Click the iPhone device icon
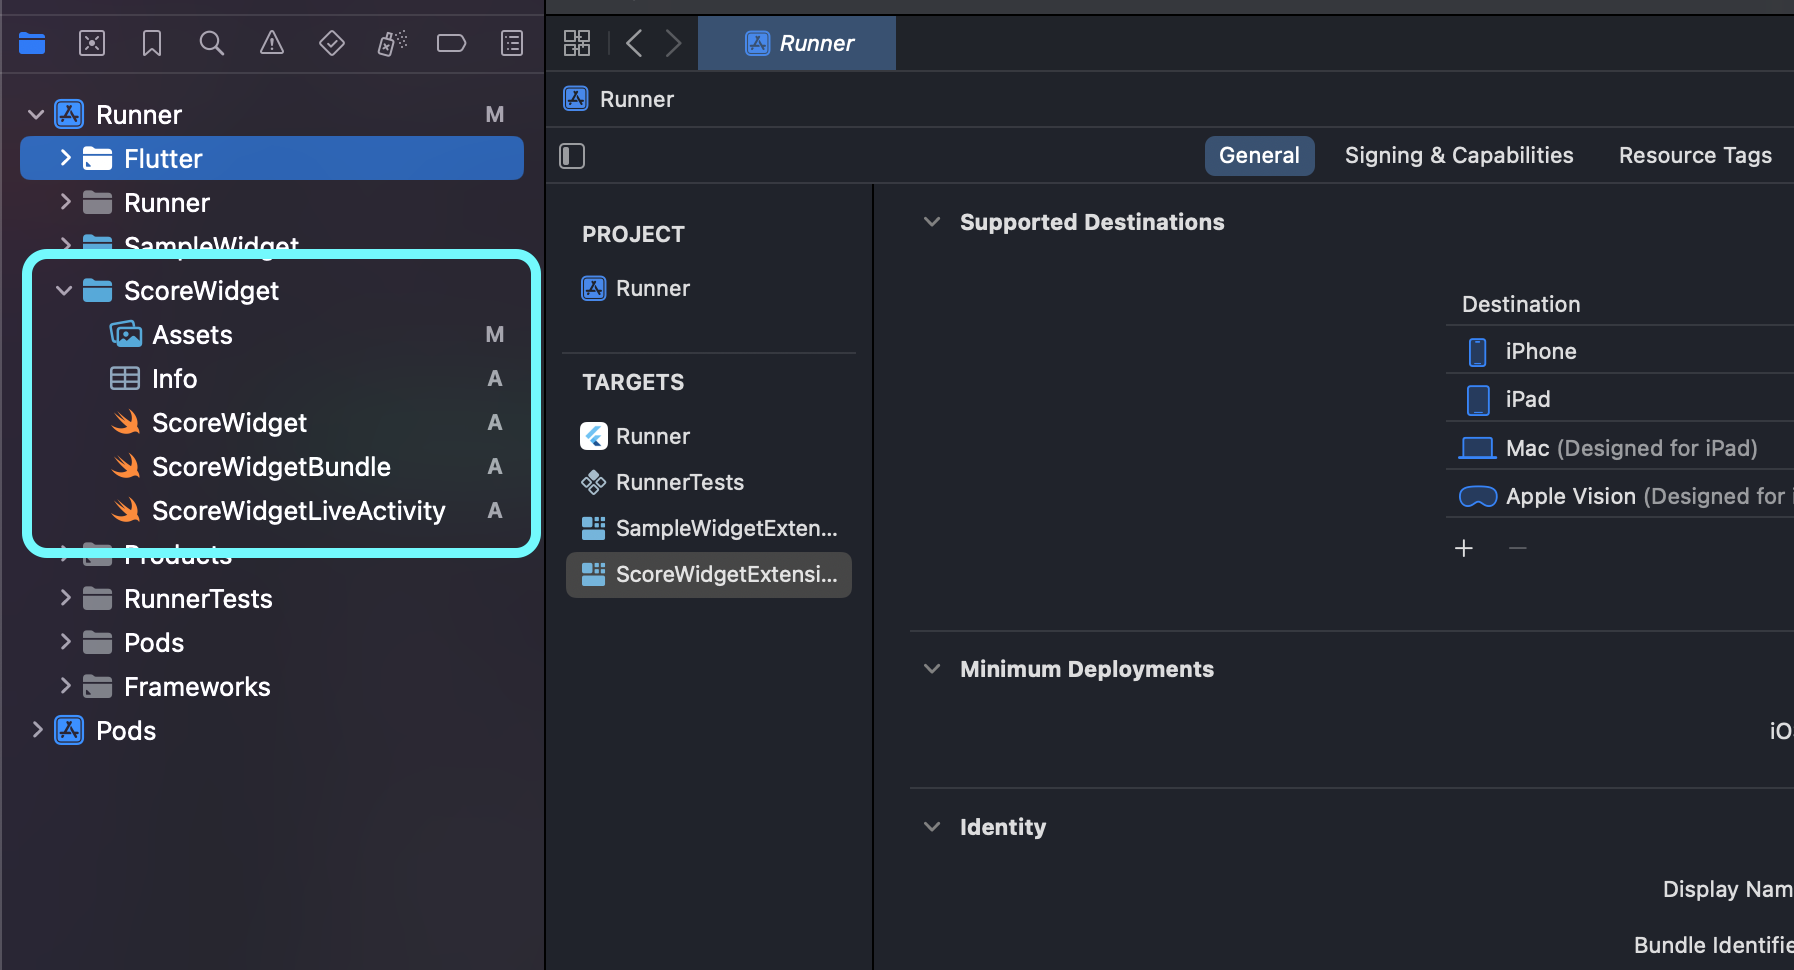Screen dimensions: 1794x970 pos(1477,351)
